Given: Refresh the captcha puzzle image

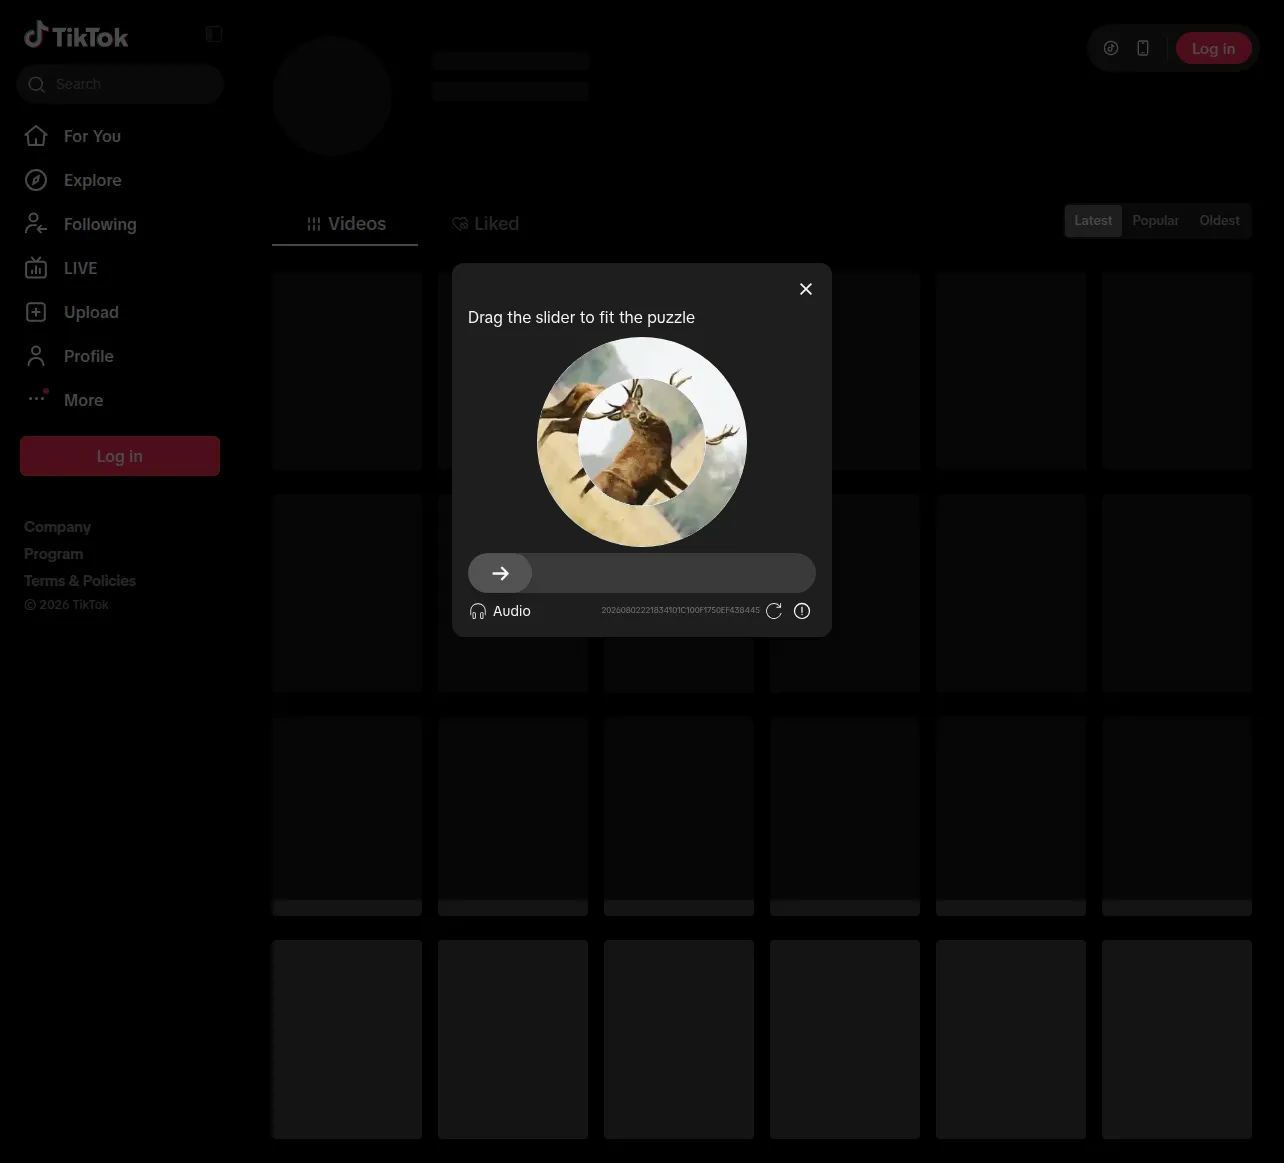Looking at the screenshot, I should coord(774,611).
